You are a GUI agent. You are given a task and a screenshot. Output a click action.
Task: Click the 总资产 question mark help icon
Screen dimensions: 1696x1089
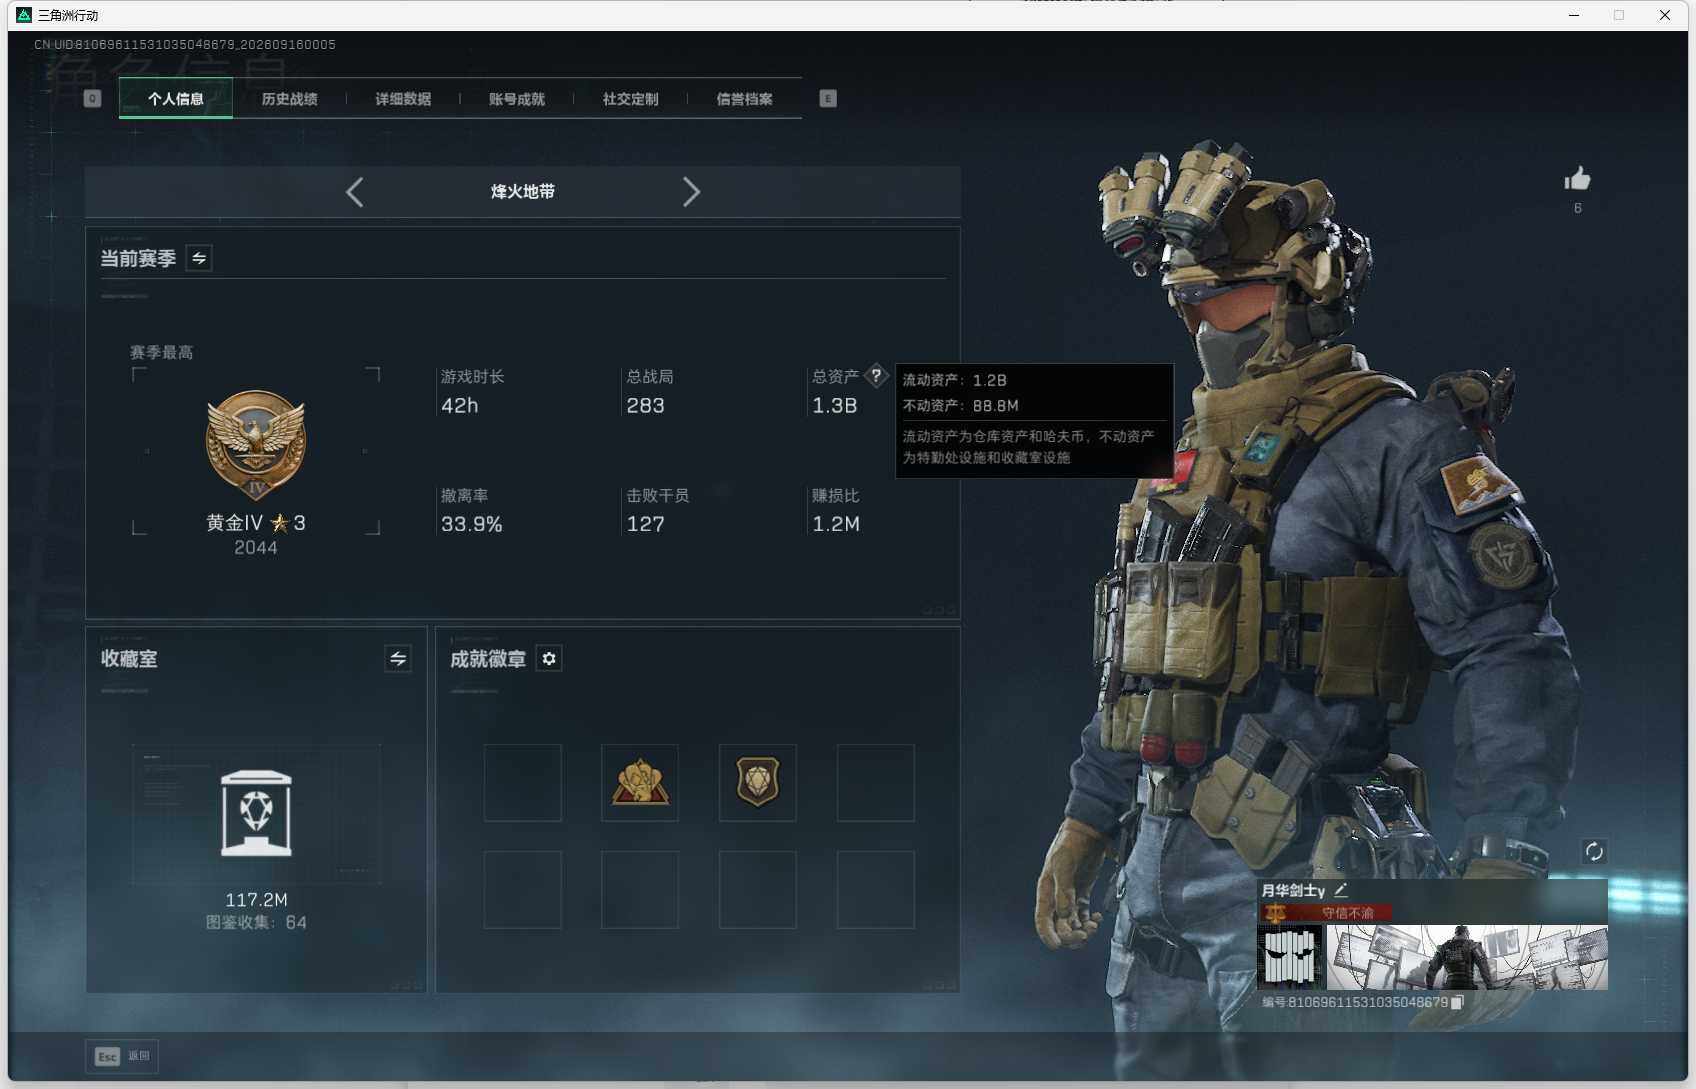876,376
